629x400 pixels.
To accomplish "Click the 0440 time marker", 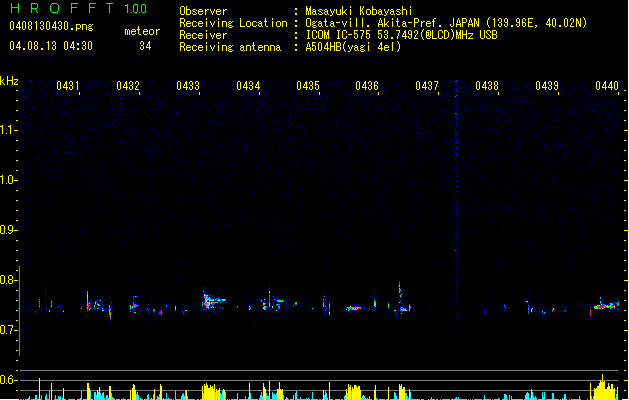I will [607, 86].
